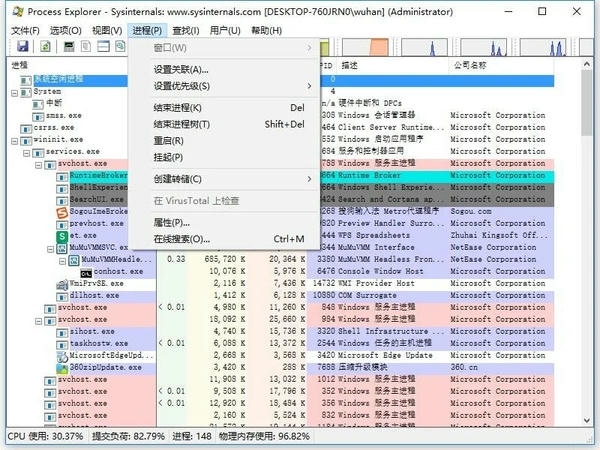This screenshot has width=600, height=450.
Task: Collapse the services.exe tree node
Action: click(26, 153)
